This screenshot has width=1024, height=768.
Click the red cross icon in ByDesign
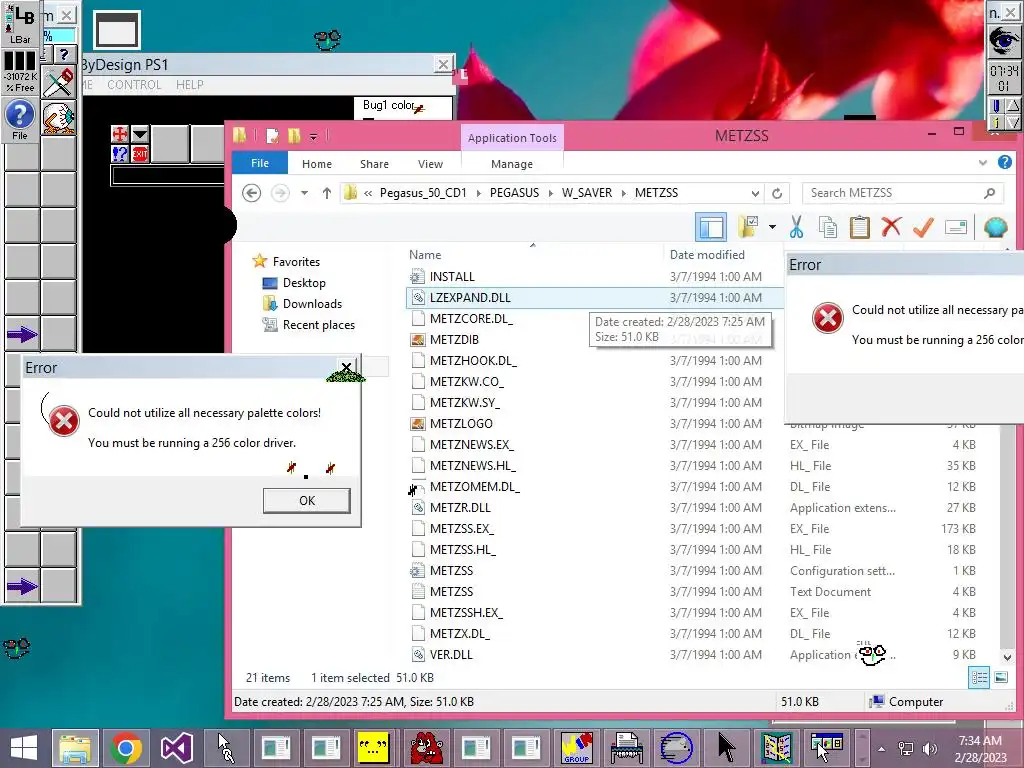[120, 134]
